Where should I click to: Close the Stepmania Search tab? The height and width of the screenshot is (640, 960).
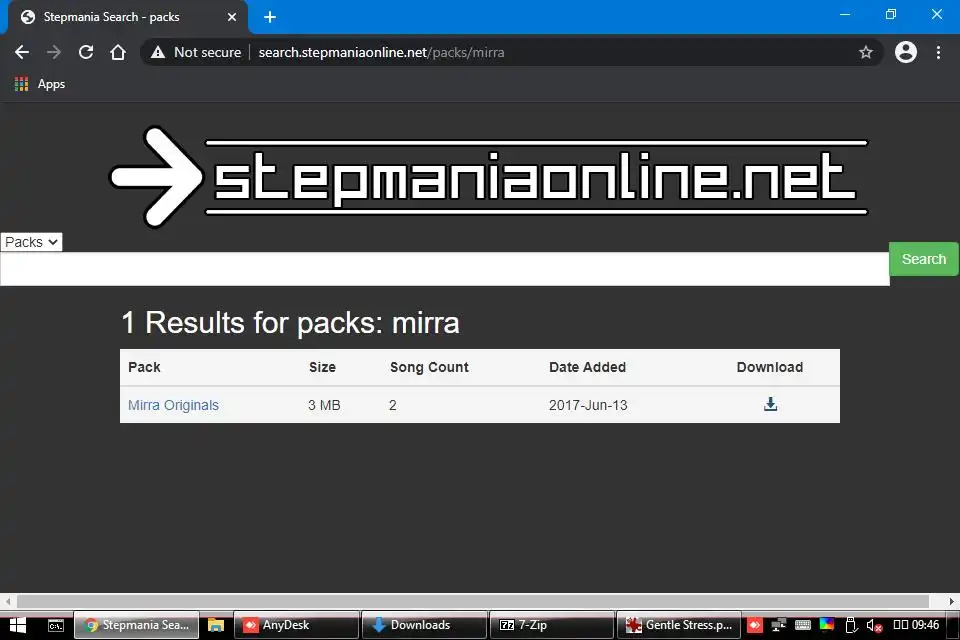(232, 17)
